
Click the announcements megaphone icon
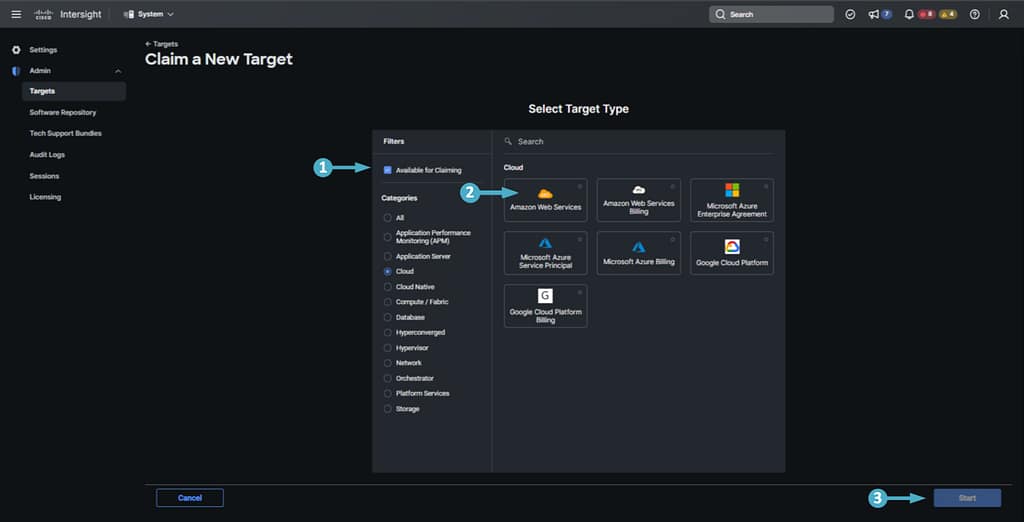874,14
